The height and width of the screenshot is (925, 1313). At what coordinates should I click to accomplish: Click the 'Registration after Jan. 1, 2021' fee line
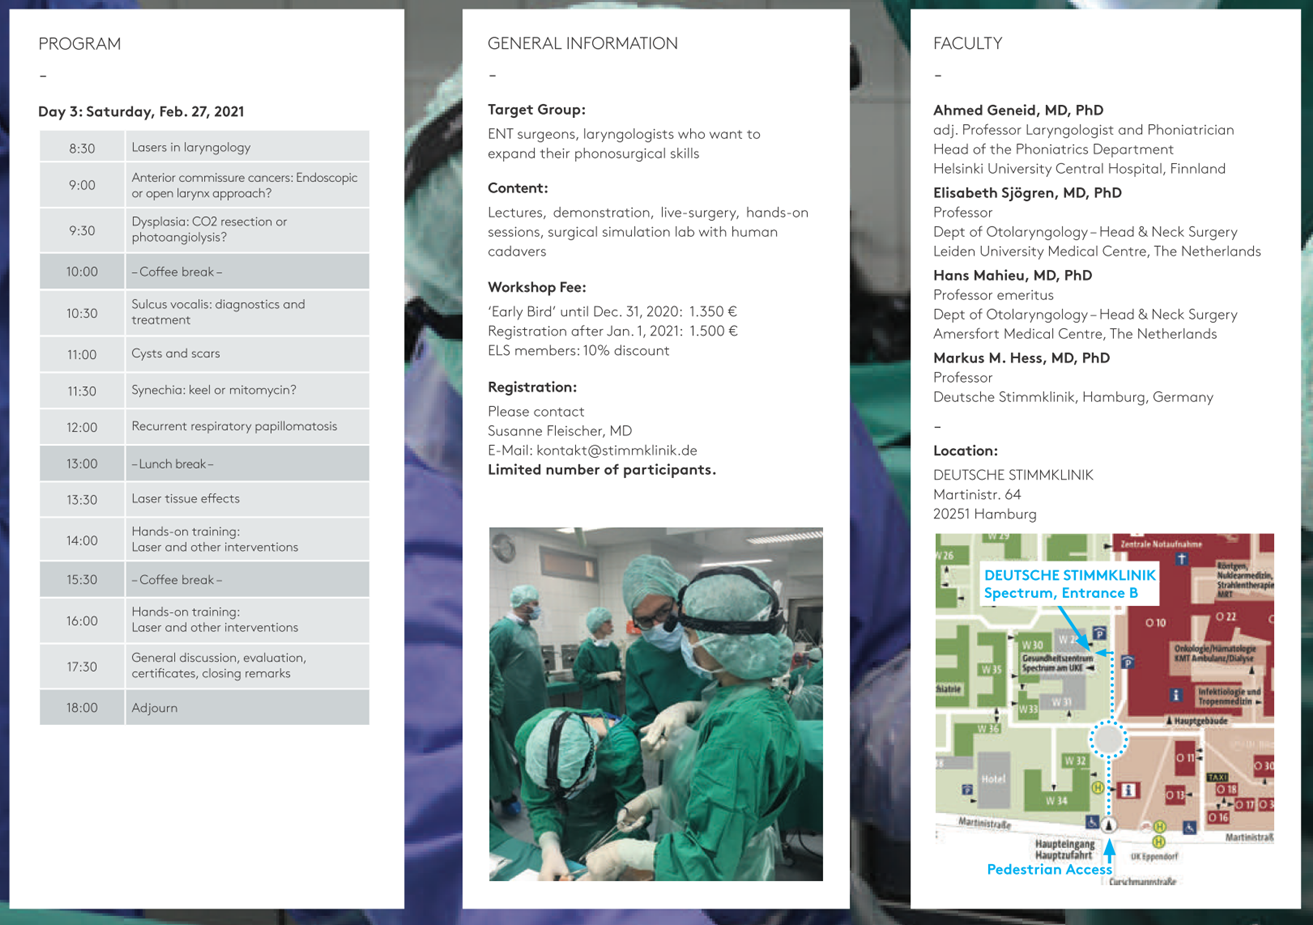[x=612, y=331]
